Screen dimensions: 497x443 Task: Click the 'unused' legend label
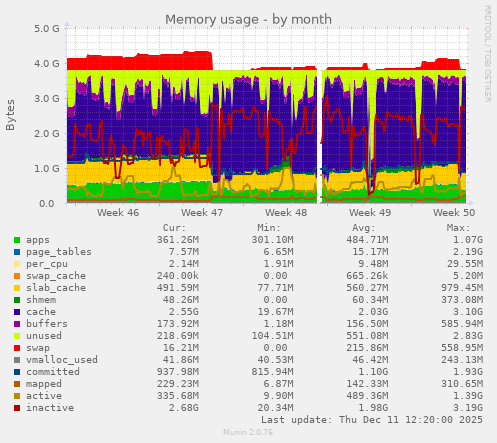coord(44,336)
